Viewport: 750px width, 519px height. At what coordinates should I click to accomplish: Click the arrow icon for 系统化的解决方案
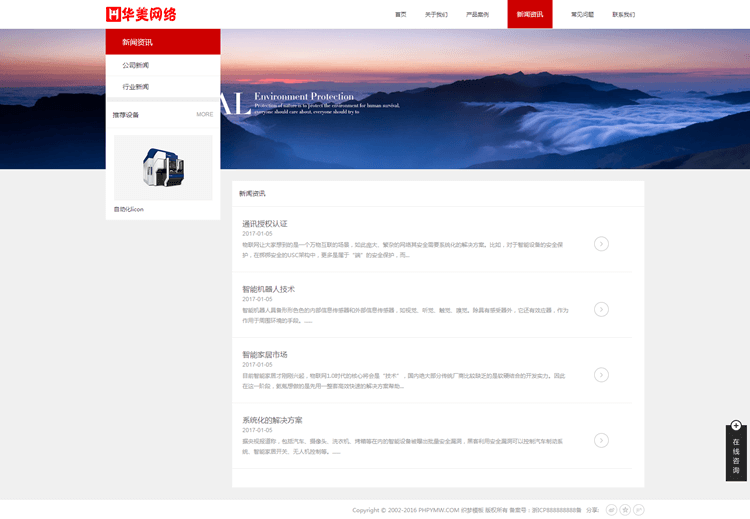(x=601, y=441)
